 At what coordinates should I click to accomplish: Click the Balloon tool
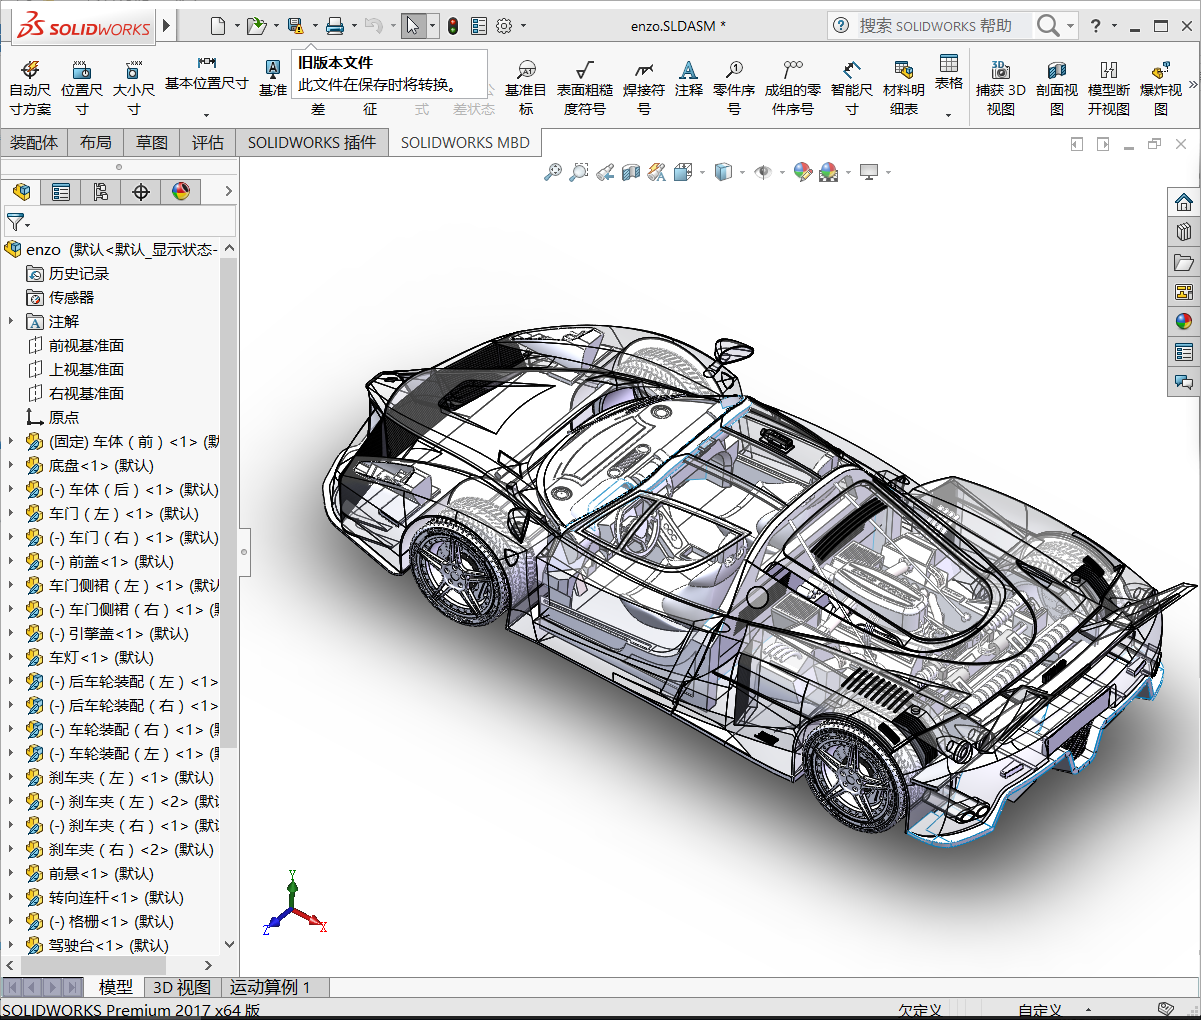coord(734,87)
